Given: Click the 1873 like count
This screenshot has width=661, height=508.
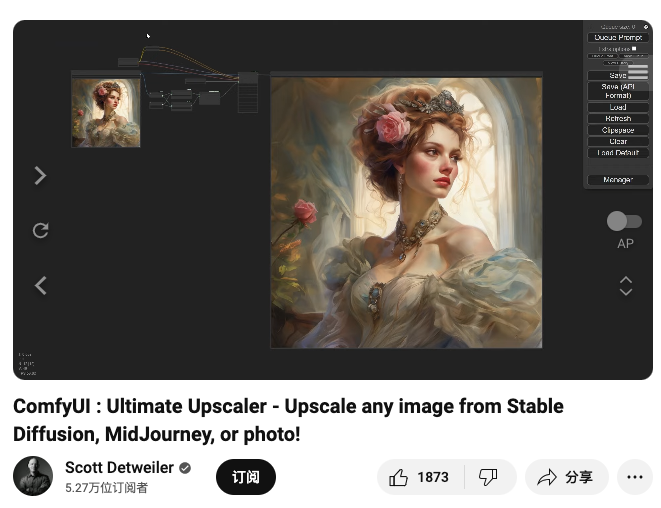Looking at the screenshot, I should 433,477.
